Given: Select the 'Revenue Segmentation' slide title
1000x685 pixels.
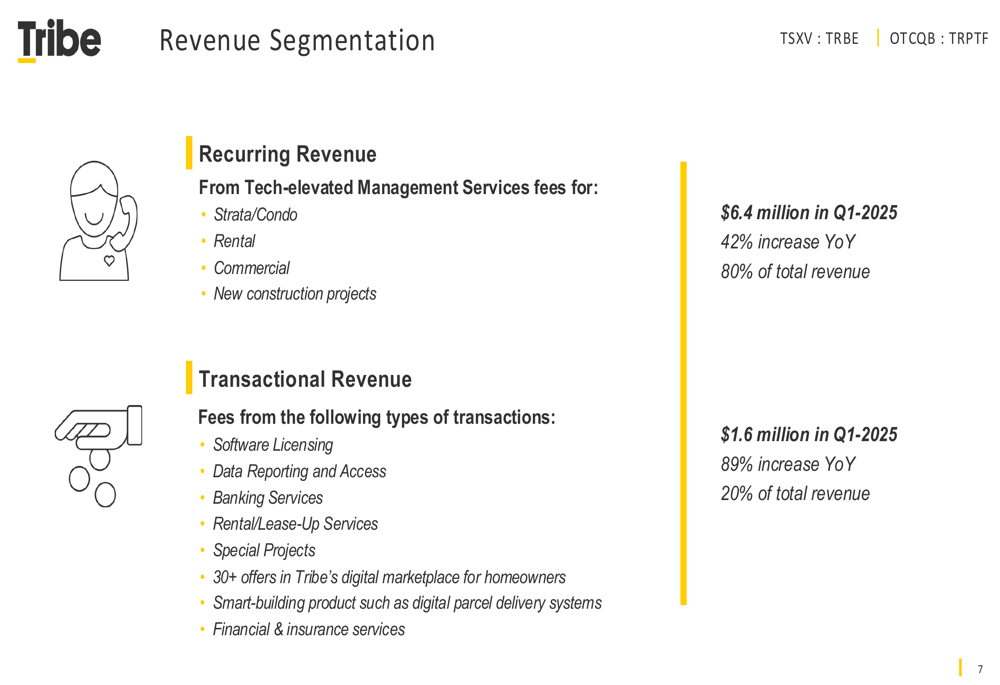Looking at the screenshot, I should coord(297,40).
